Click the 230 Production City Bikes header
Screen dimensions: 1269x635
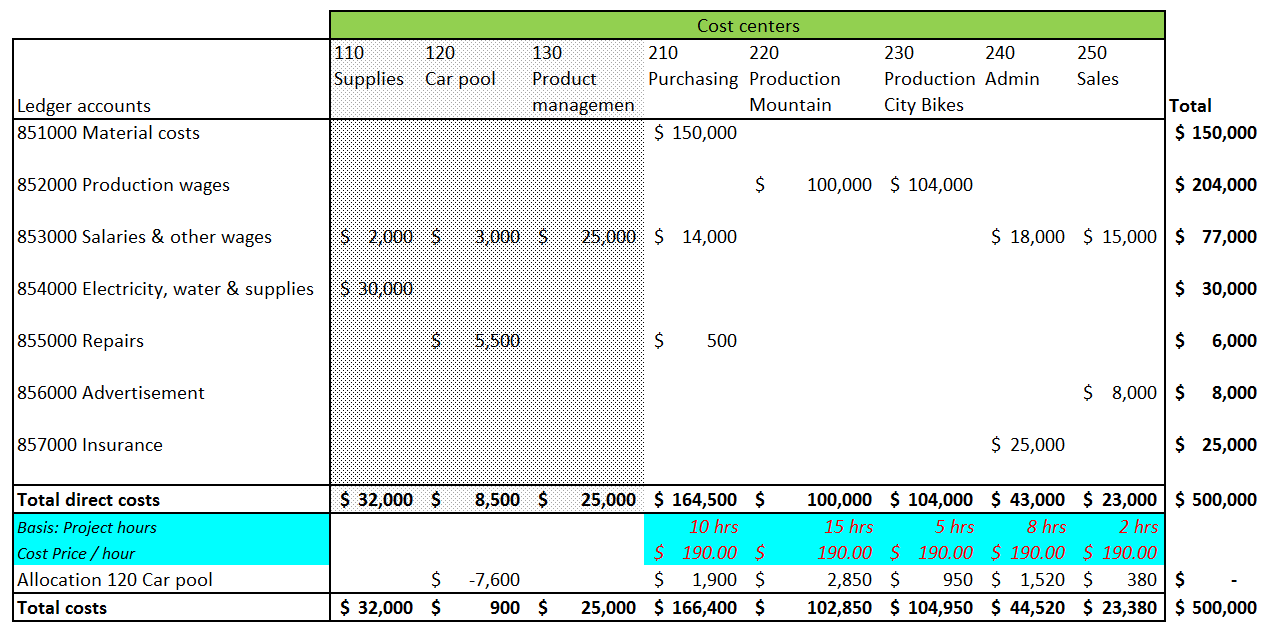929,79
